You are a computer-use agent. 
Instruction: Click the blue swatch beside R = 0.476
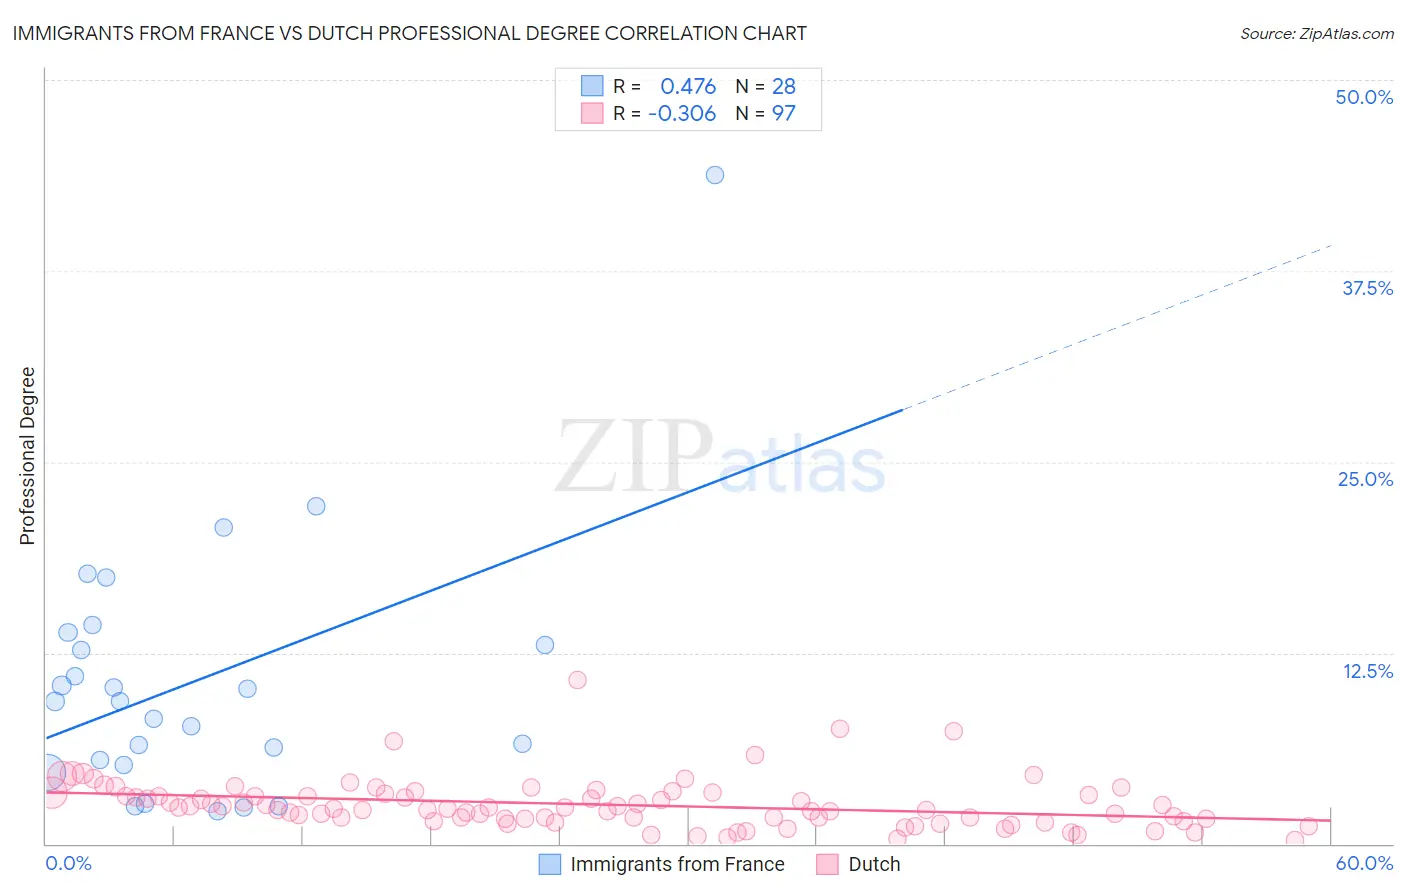592,86
